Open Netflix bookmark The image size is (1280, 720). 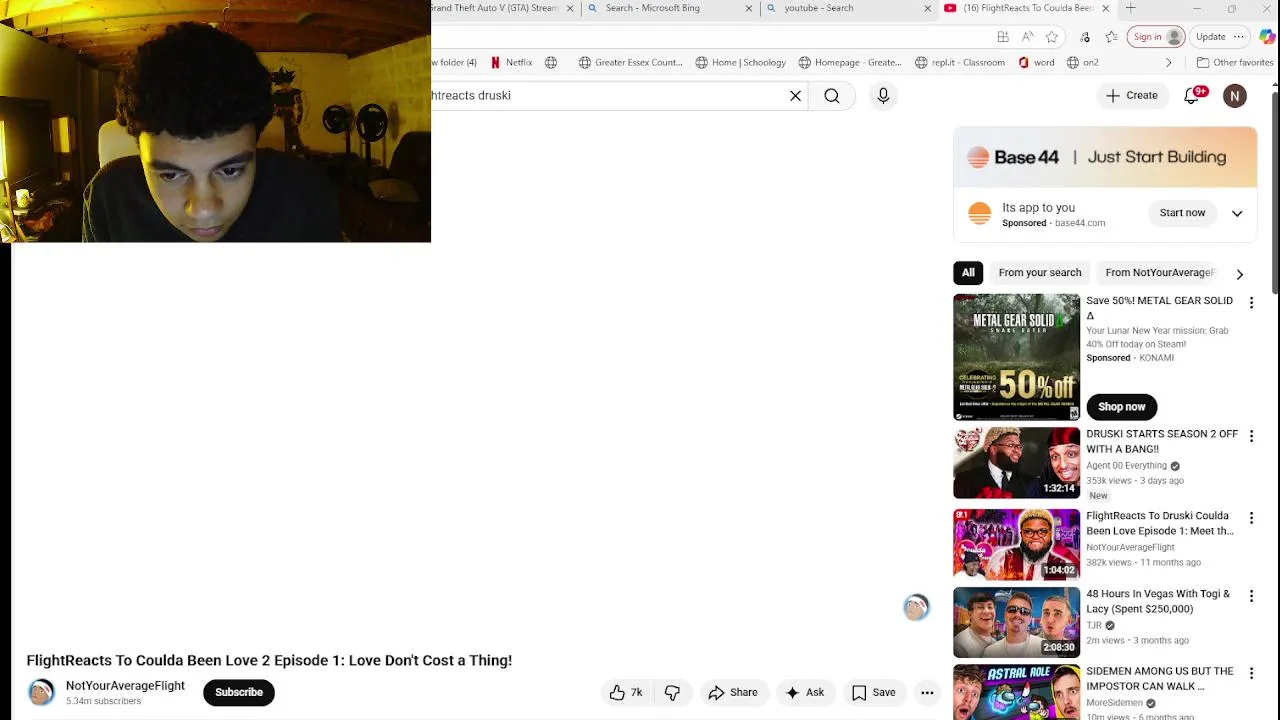tap(511, 62)
